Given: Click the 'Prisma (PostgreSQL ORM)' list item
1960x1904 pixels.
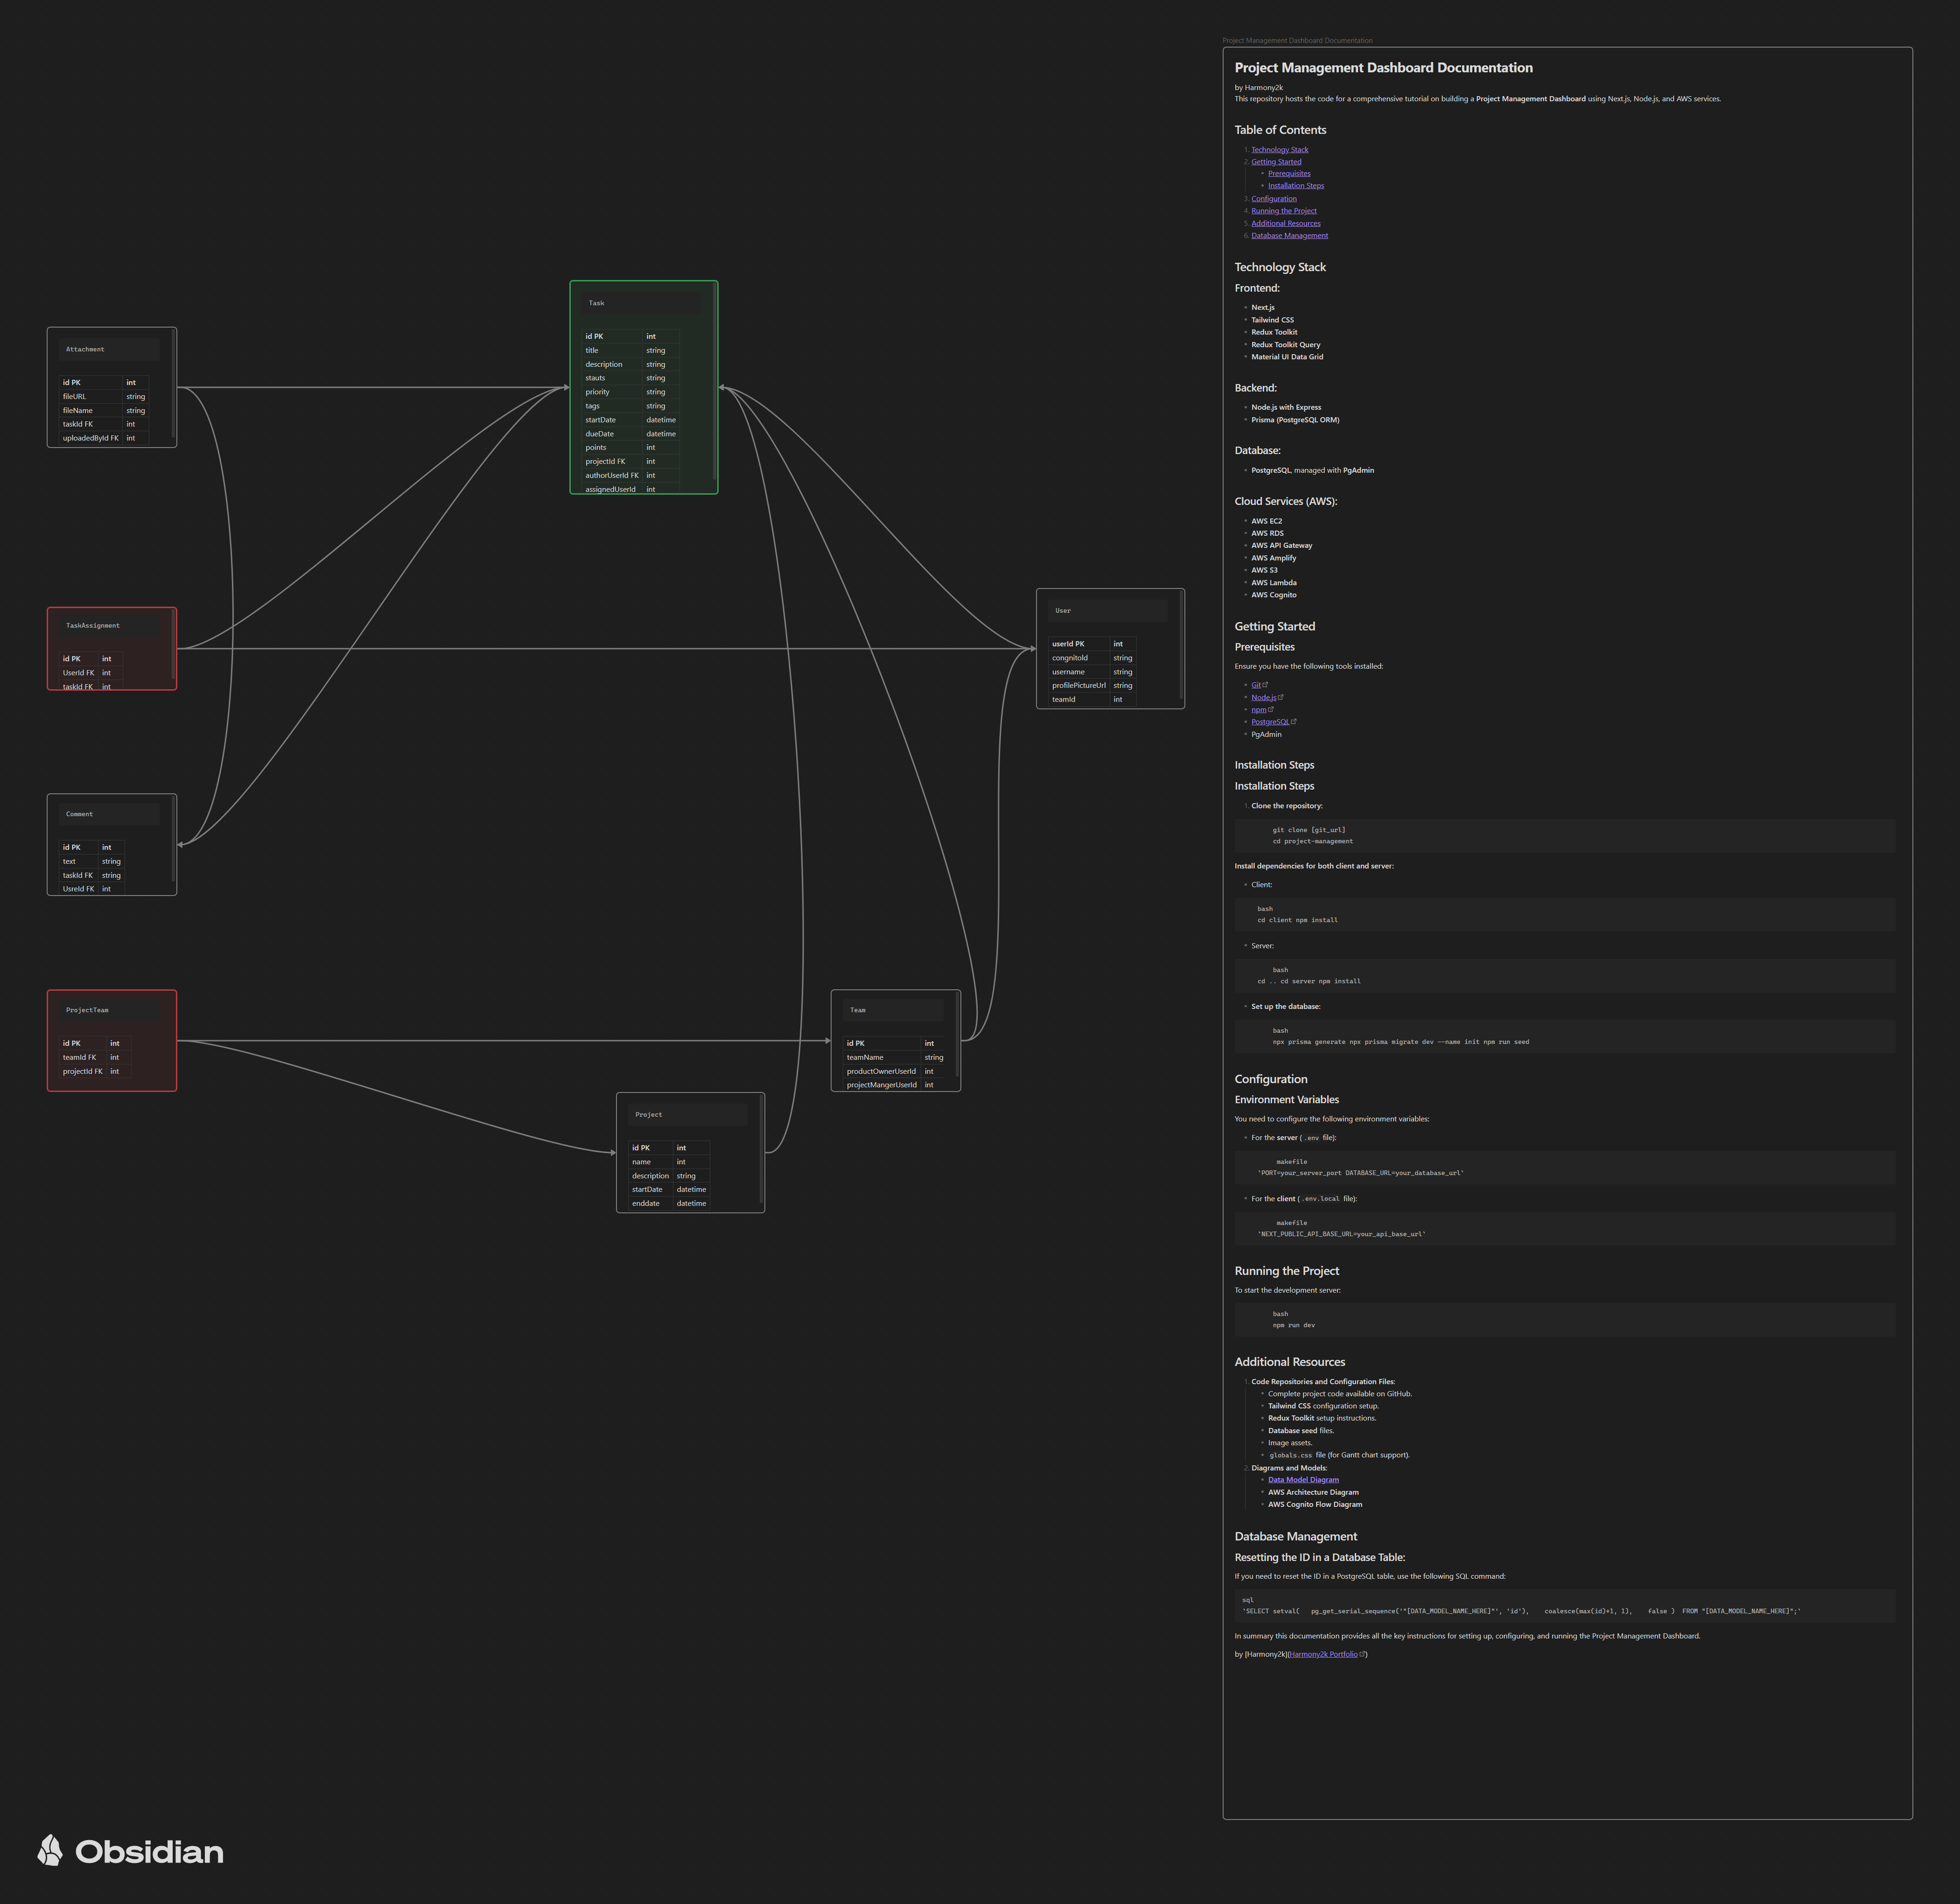Looking at the screenshot, I should pos(1295,420).
